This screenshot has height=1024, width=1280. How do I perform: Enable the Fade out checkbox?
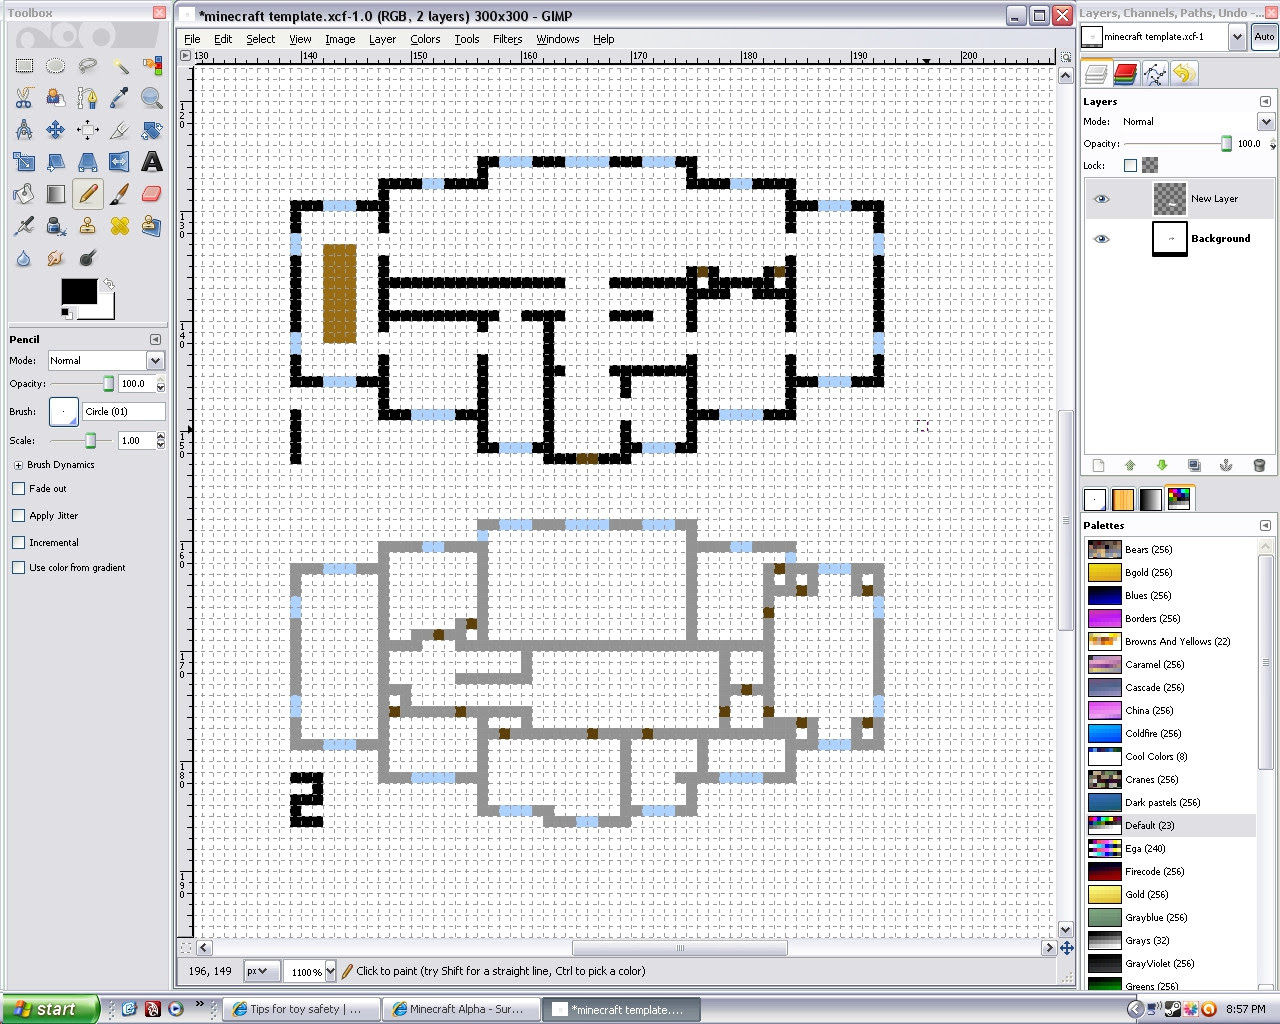point(18,489)
